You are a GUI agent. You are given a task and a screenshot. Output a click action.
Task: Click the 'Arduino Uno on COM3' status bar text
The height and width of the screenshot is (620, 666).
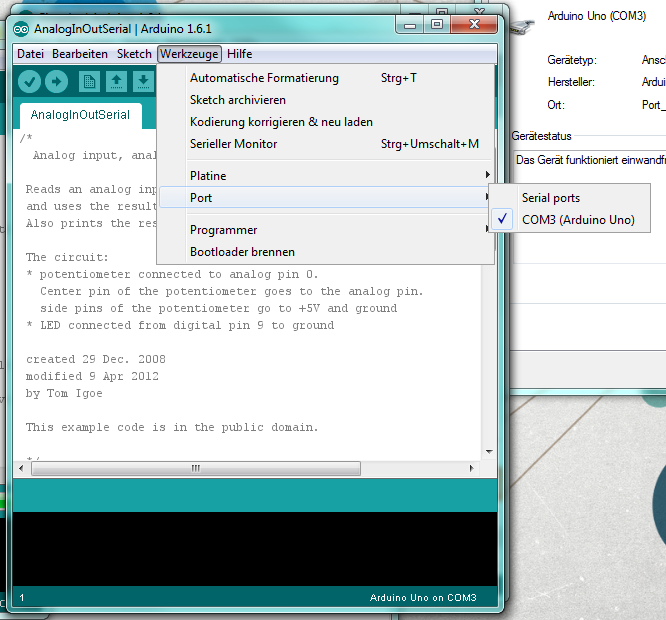pyautogui.click(x=423, y=597)
